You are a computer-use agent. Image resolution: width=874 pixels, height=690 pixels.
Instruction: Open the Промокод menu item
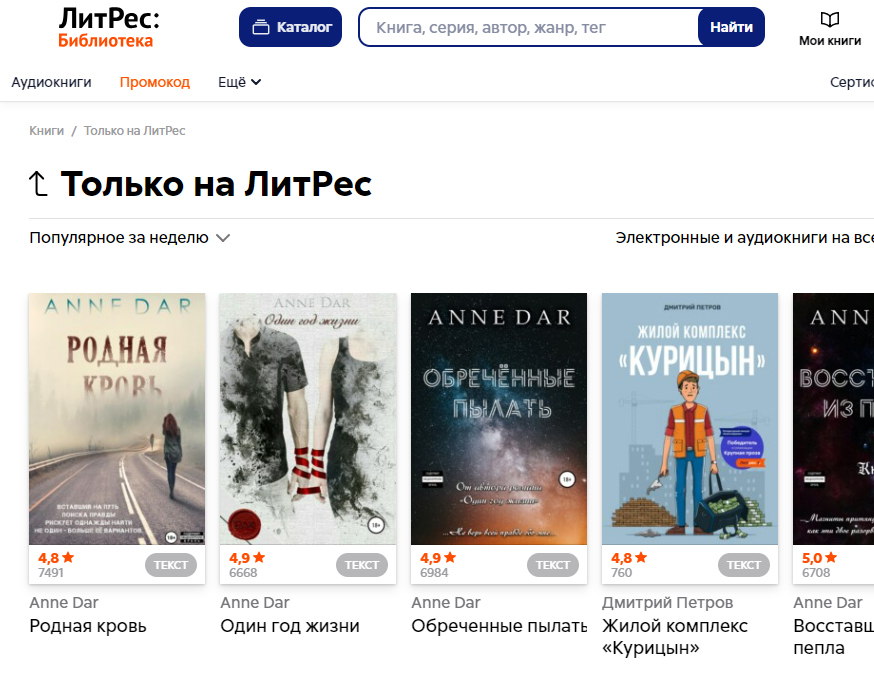(155, 82)
